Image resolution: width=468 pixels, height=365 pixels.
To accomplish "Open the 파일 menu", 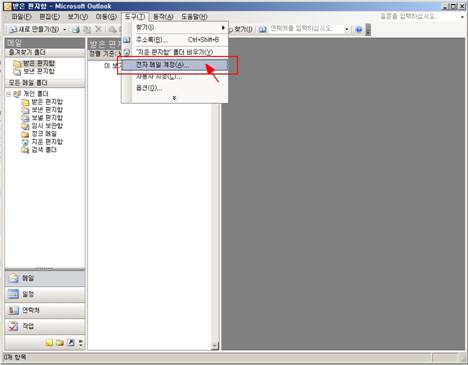I will tap(21, 17).
